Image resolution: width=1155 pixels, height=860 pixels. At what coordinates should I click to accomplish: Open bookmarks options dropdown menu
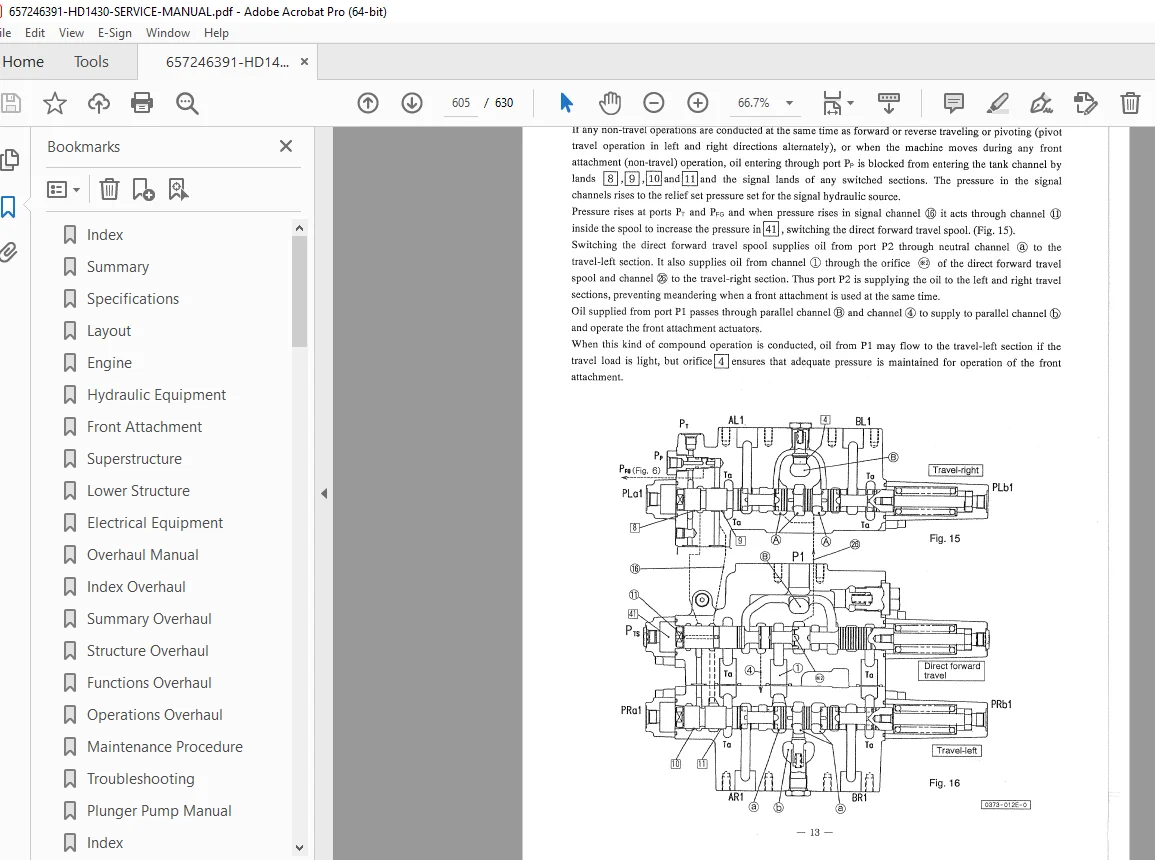click(63, 190)
